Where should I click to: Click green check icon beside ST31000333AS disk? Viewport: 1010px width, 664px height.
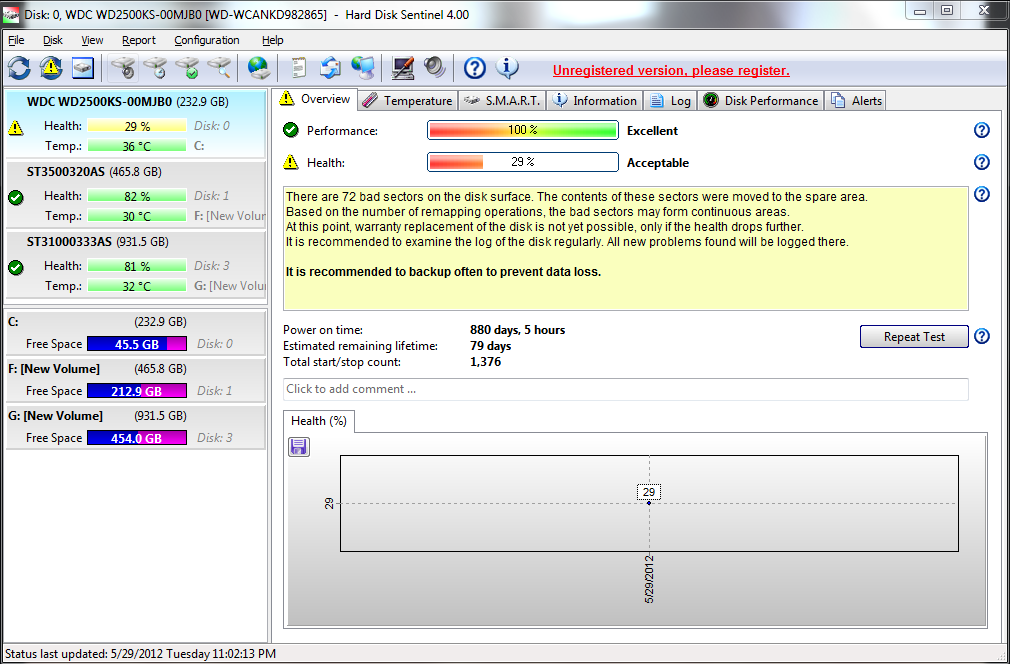pyautogui.click(x=16, y=268)
